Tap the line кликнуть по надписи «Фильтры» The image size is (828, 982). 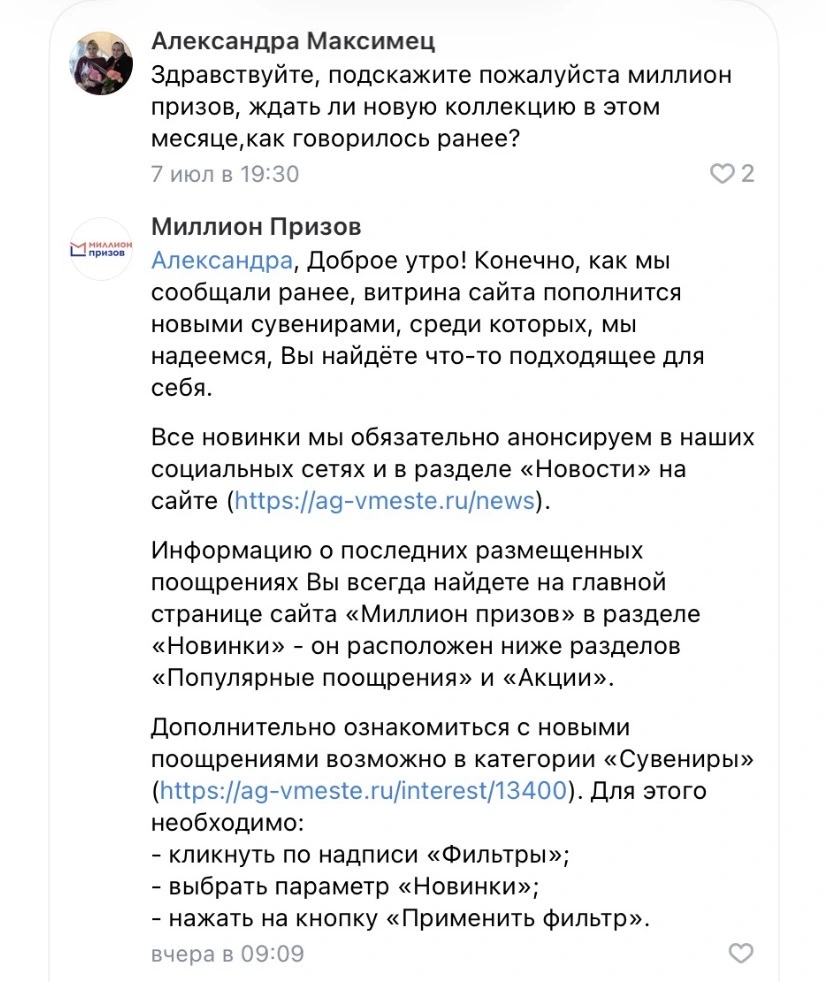361,855
